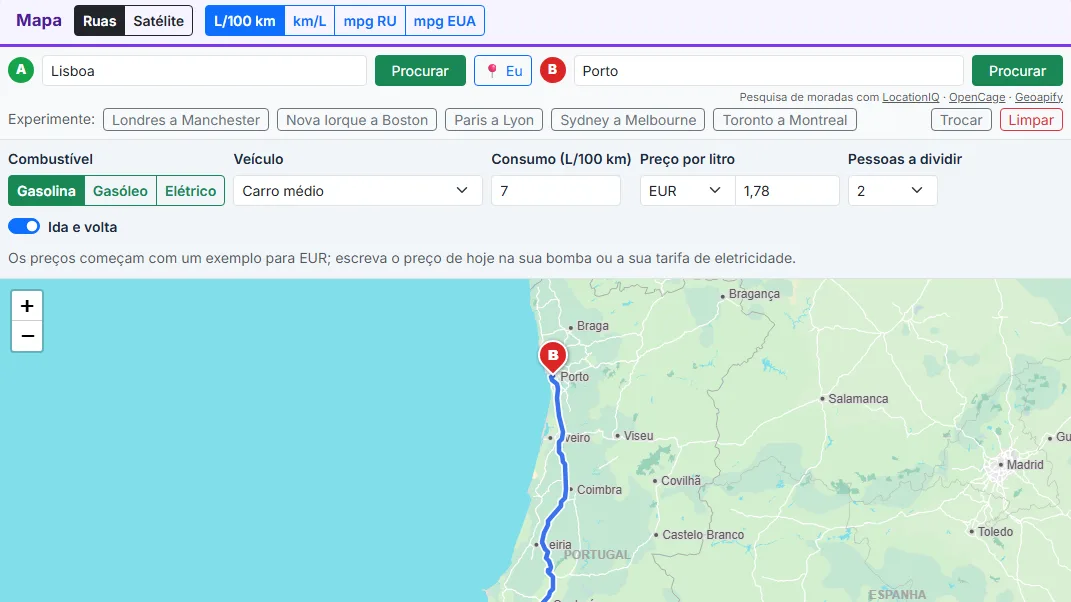Click Procurar button for origin Lisboa
Screen dimensions: 1071x602
click(420, 71)
